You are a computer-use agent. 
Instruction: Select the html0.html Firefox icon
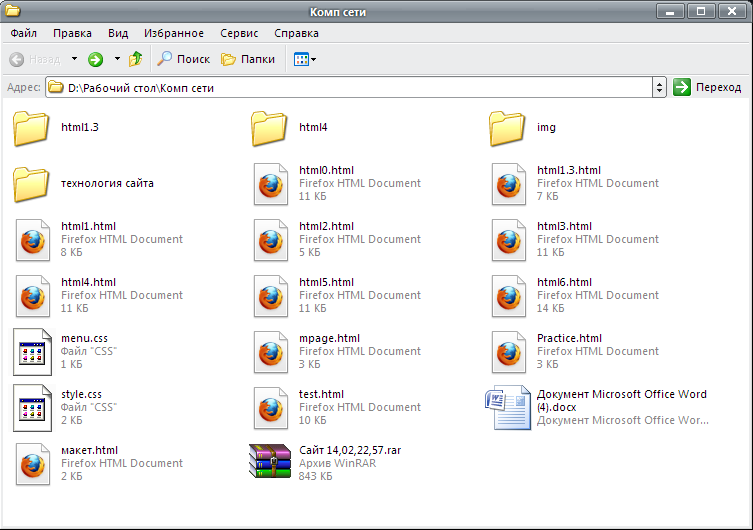pos(271,184)
